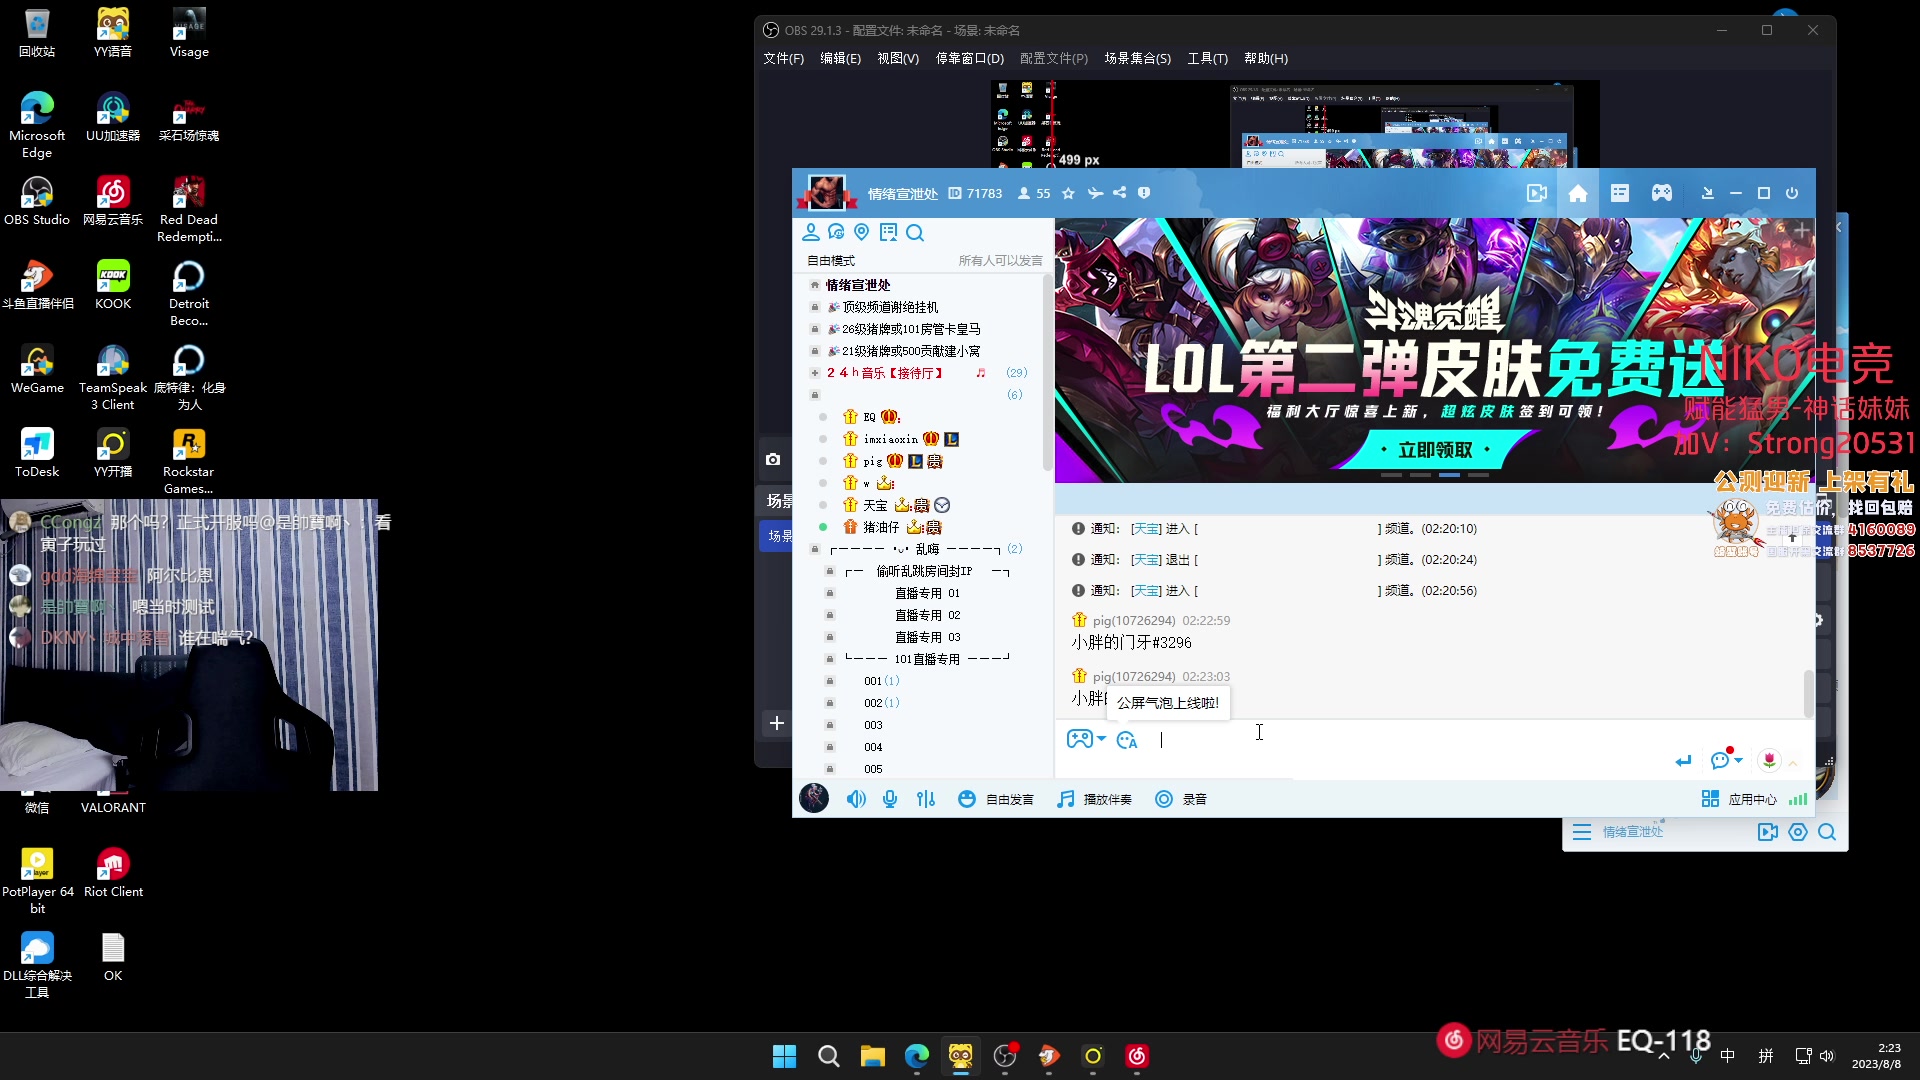
Task: Open the user list person icon
Action: [811, 233]
